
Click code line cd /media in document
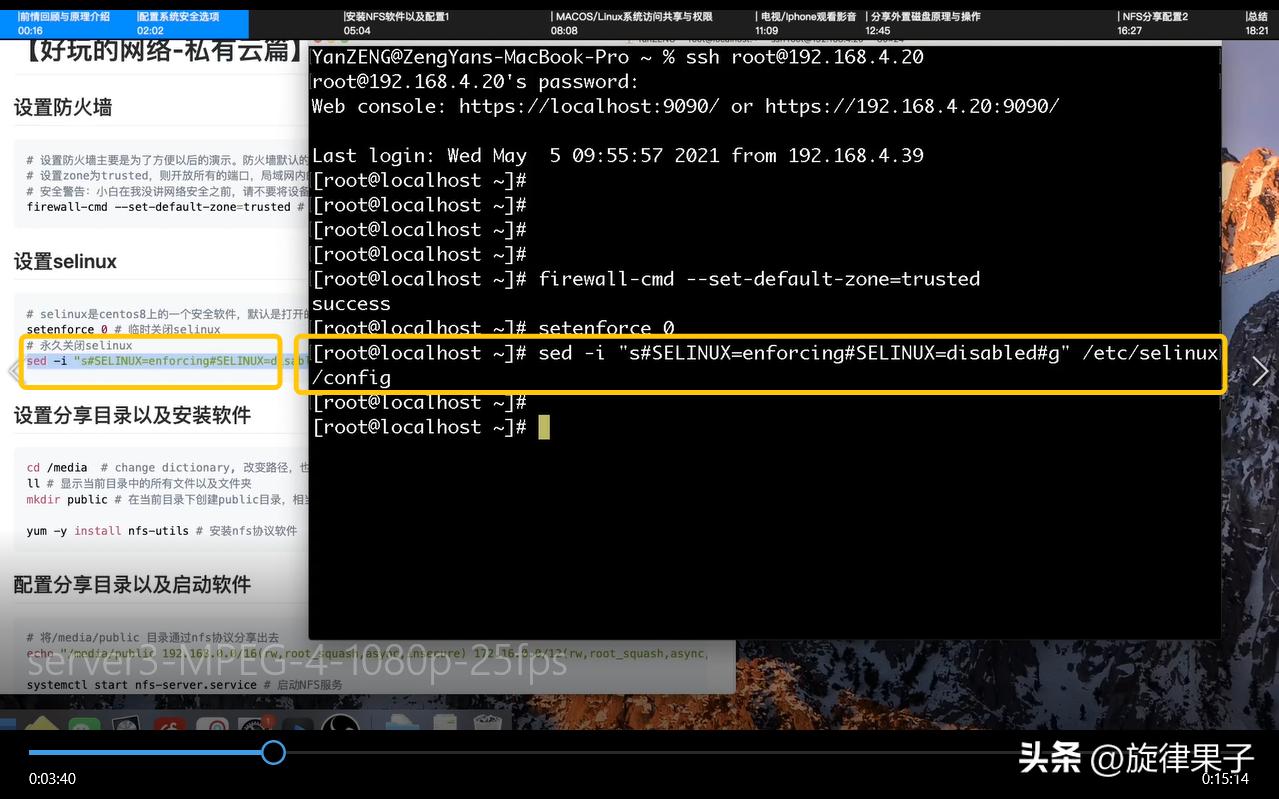pos(167,467)
